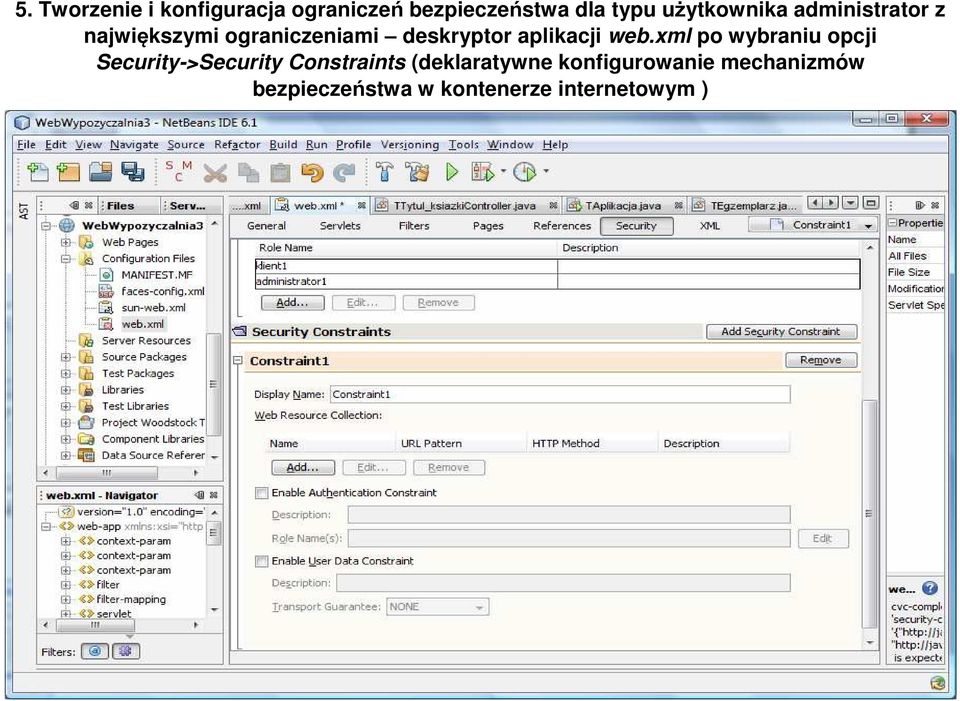This screenshot has height=701, width=960.
Task: Click the Debug Main Project icon
Action: coord(482,172)
